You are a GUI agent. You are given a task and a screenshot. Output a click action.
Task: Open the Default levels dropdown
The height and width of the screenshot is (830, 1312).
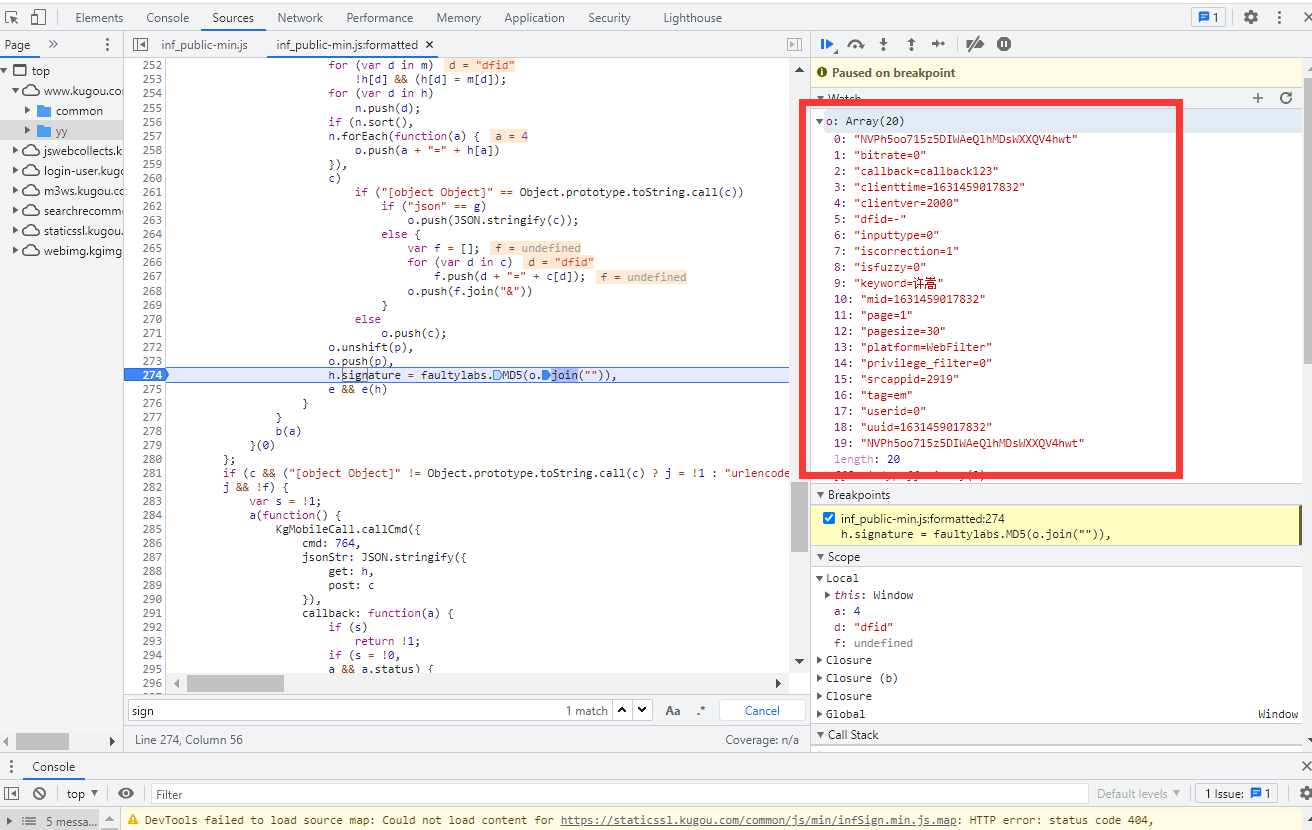[x=1137, y=793]
